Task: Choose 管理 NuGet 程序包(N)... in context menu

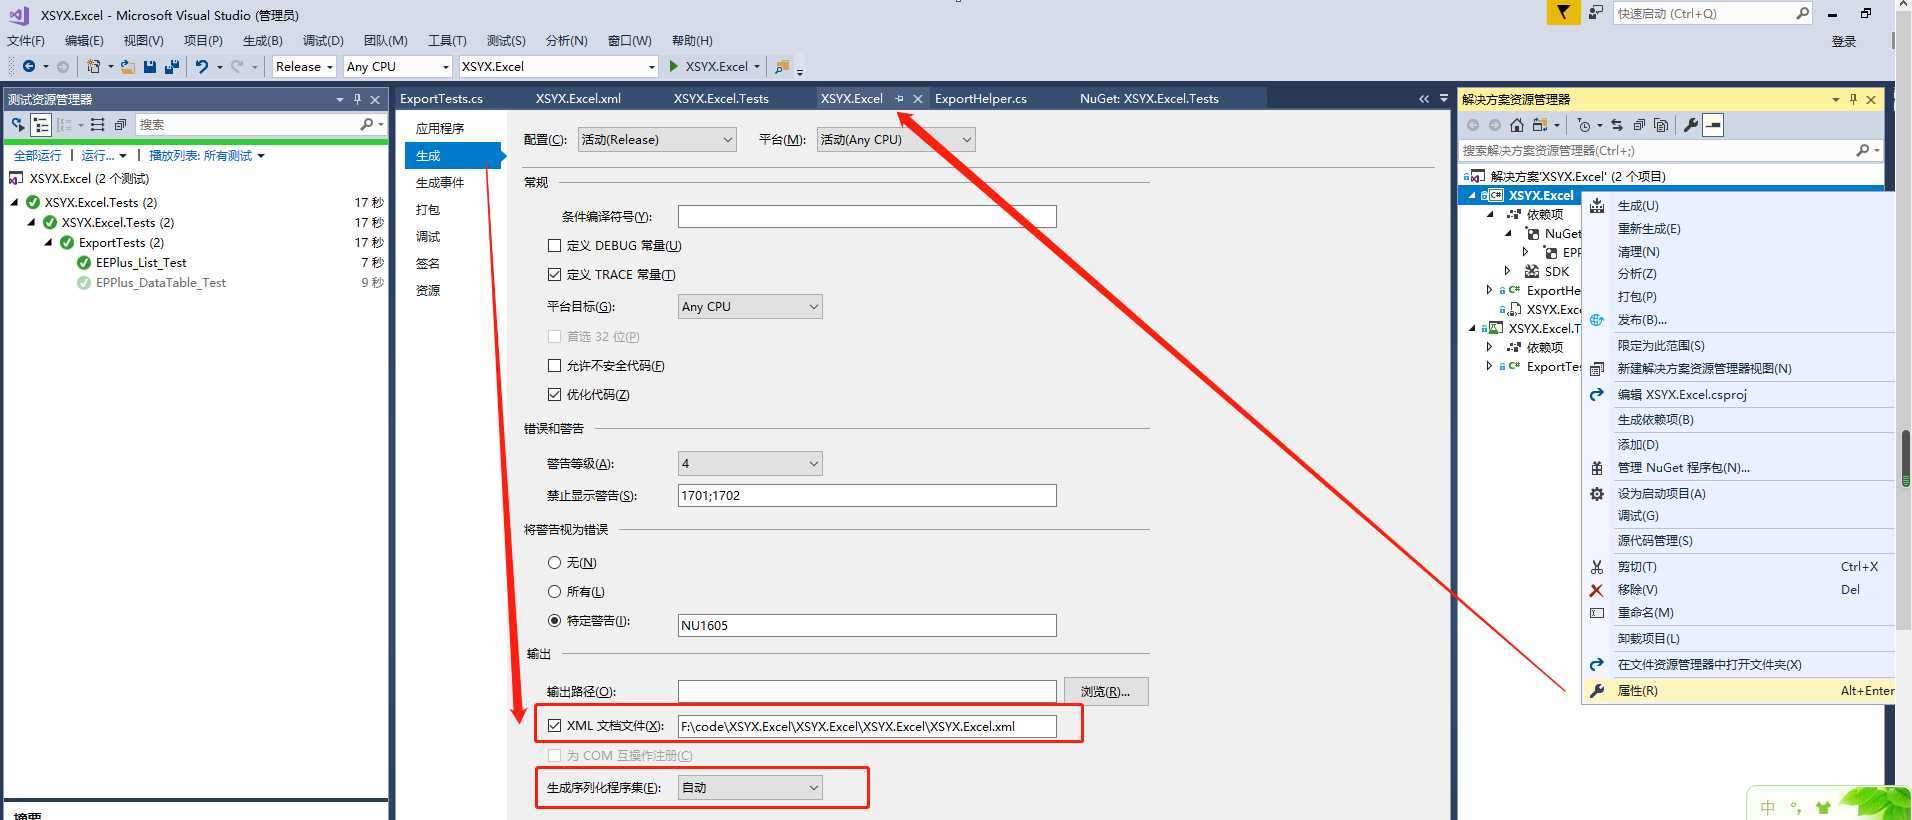Action: [1738, 467]
